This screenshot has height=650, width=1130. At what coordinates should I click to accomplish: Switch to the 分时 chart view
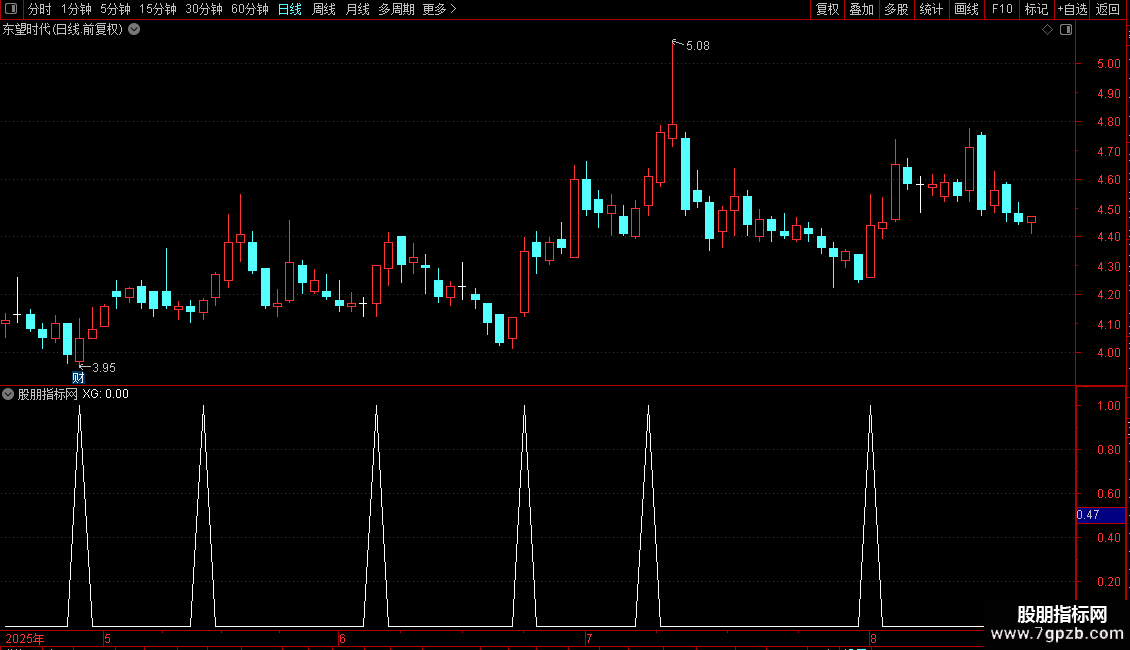pos(40,9)
